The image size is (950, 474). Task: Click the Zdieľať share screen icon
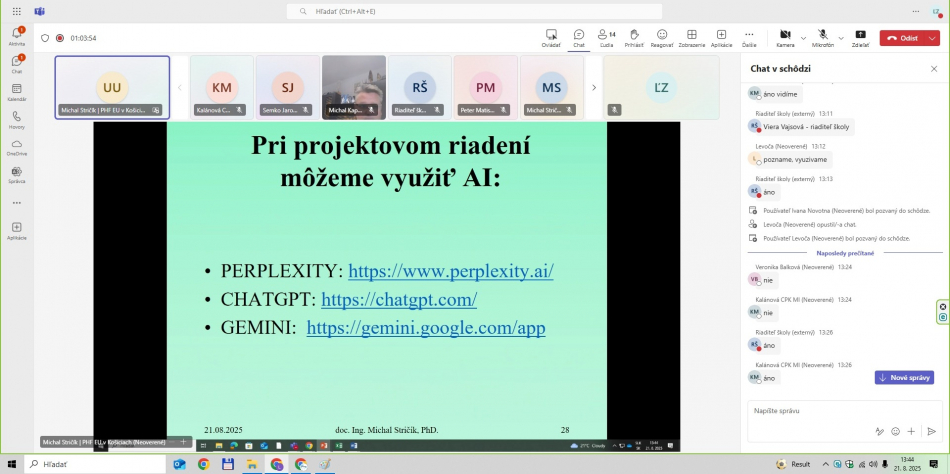(860, 37)
